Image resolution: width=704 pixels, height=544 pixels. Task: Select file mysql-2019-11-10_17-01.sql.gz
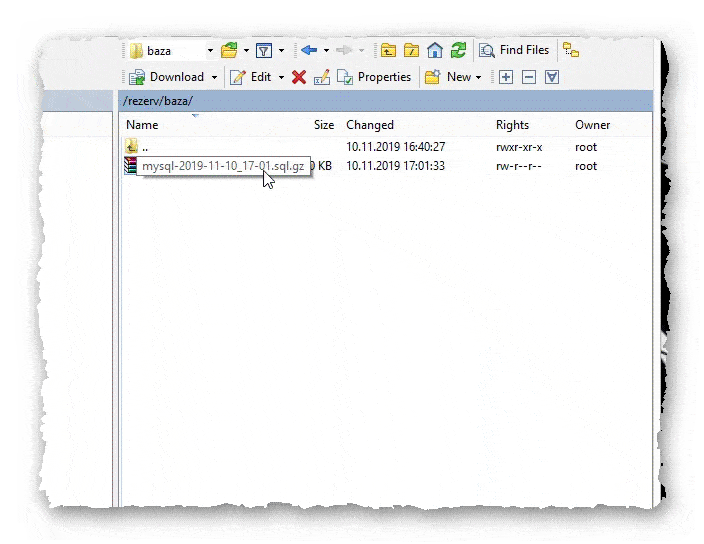(223, 166)
